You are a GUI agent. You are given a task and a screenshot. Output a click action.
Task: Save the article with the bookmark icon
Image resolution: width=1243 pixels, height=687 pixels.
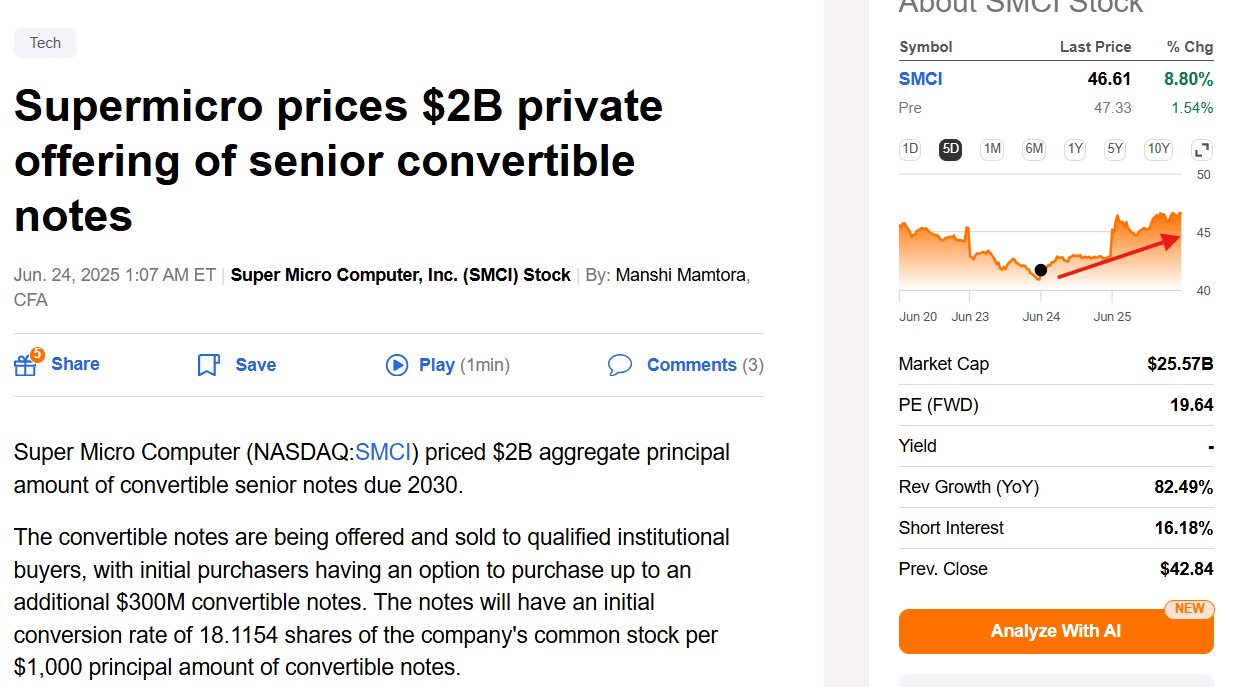[207, 364]
